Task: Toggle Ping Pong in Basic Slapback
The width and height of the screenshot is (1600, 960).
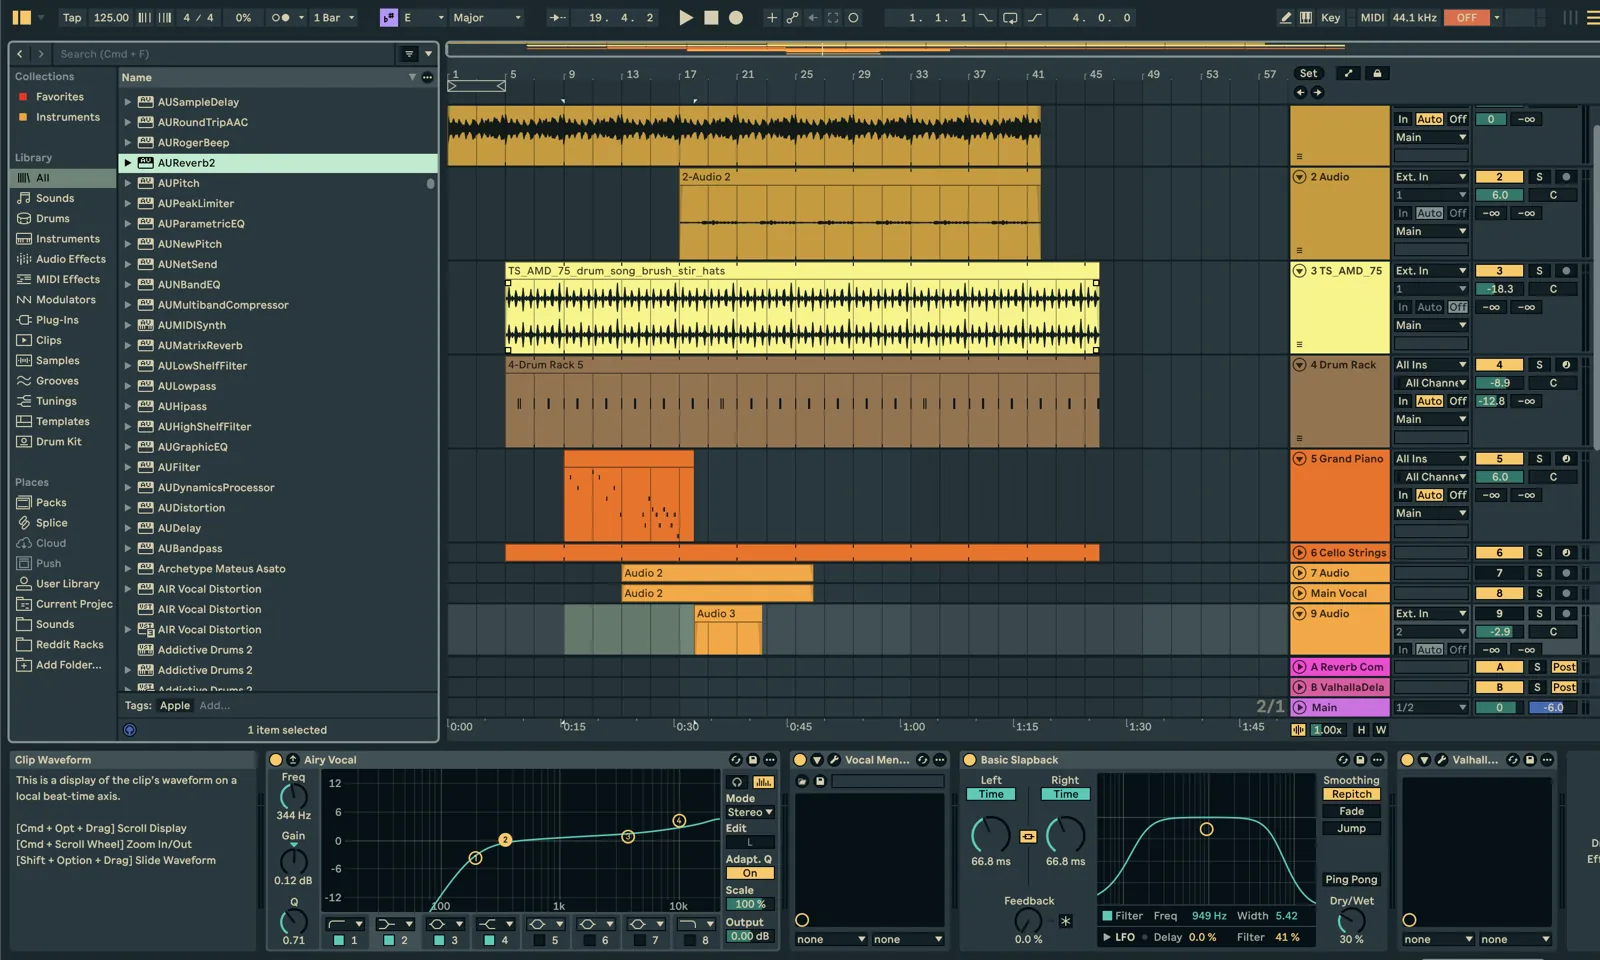Action: point(1351,880)
